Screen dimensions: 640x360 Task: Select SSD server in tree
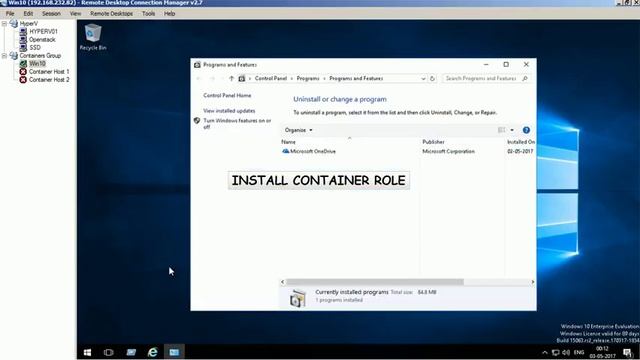tap(35, 47)
